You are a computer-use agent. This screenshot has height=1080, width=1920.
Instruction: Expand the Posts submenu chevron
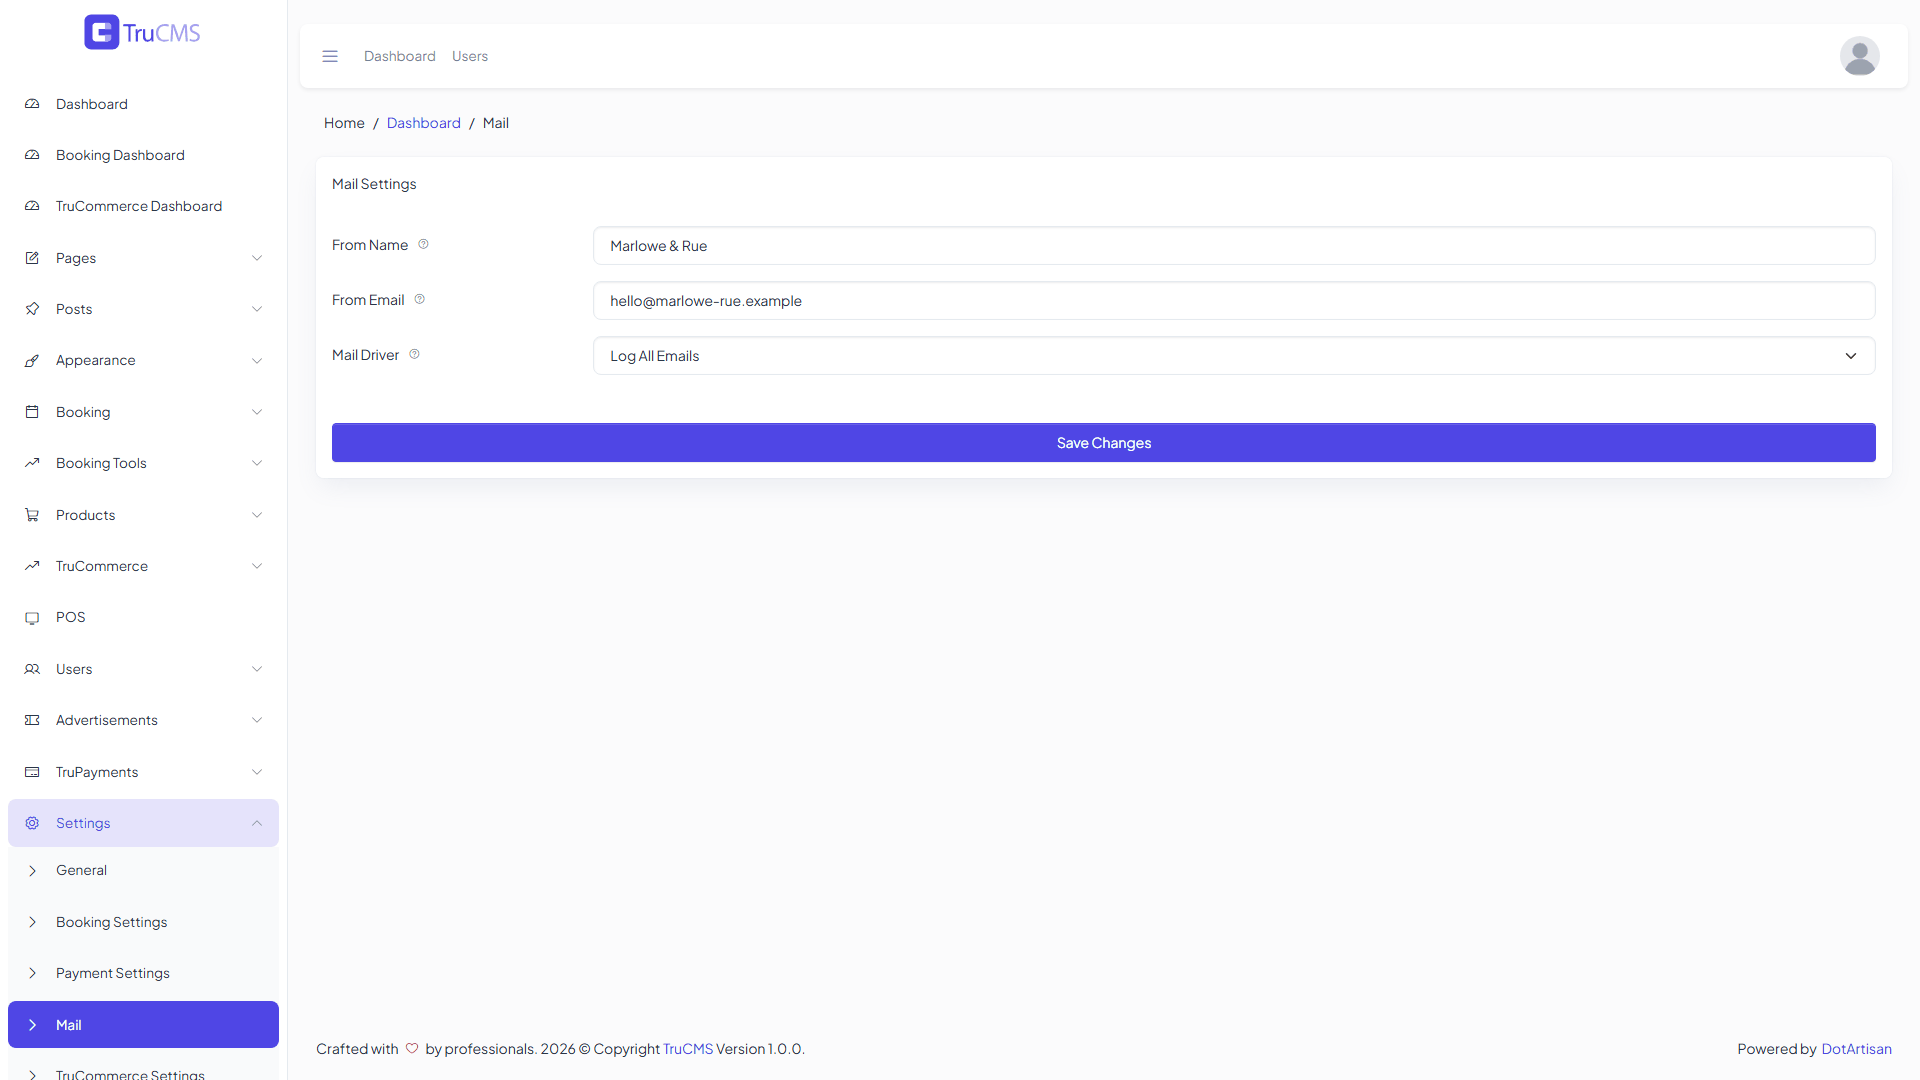tap(257, 309)
